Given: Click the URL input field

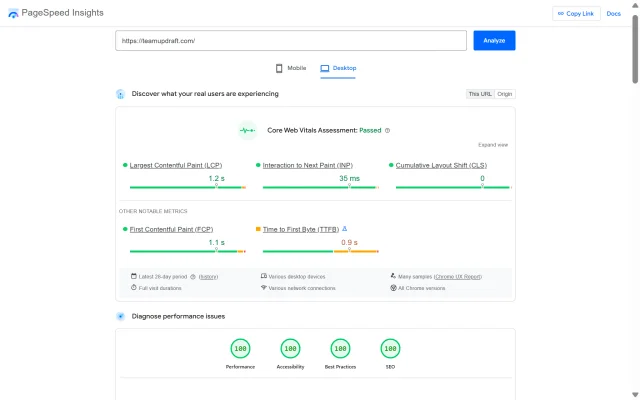Looking at the screenshot, I should tap(291, 40).
